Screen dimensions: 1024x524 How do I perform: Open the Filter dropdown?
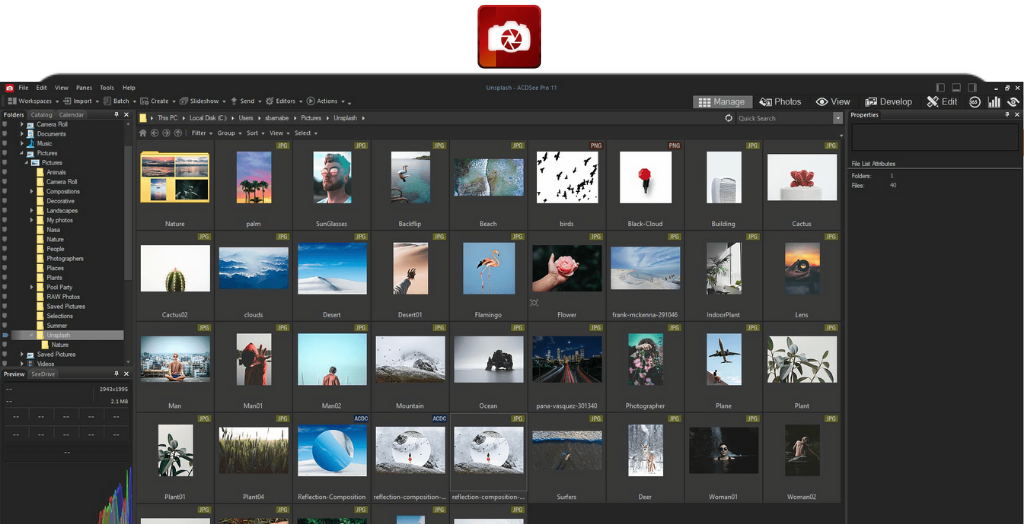200,133
